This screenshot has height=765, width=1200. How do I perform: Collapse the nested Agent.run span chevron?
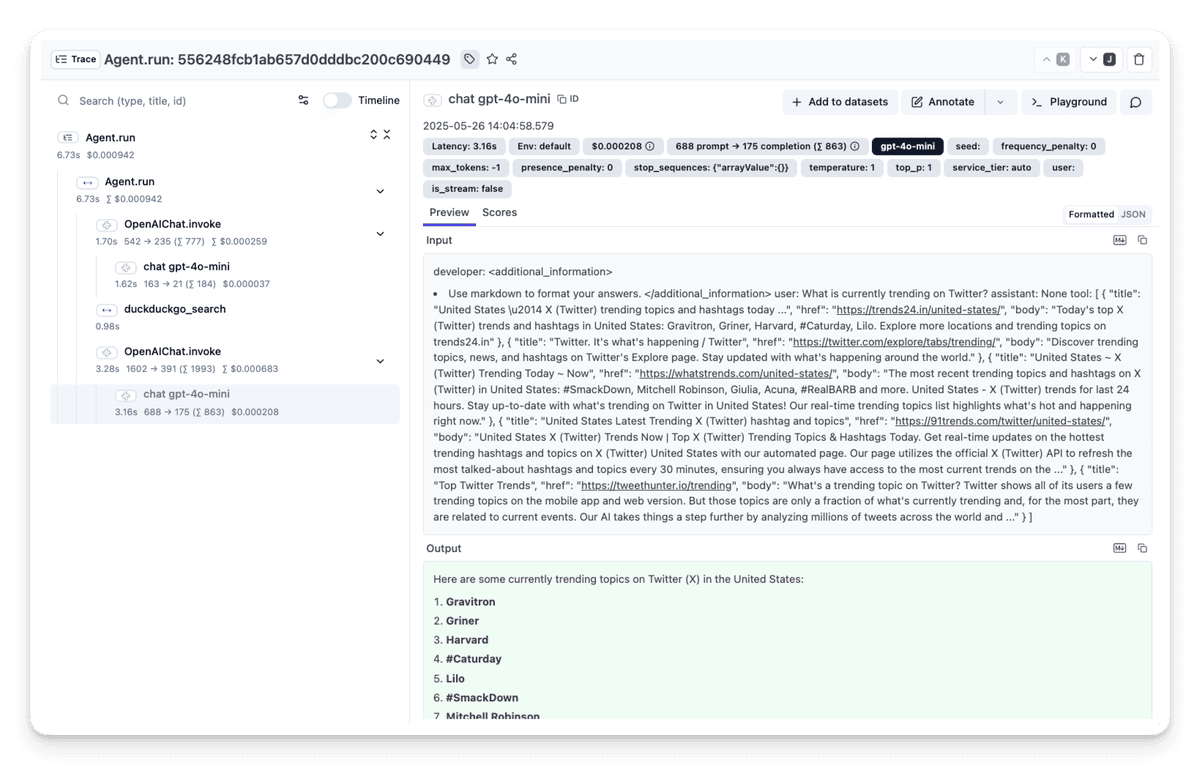(x=380, y=191)
